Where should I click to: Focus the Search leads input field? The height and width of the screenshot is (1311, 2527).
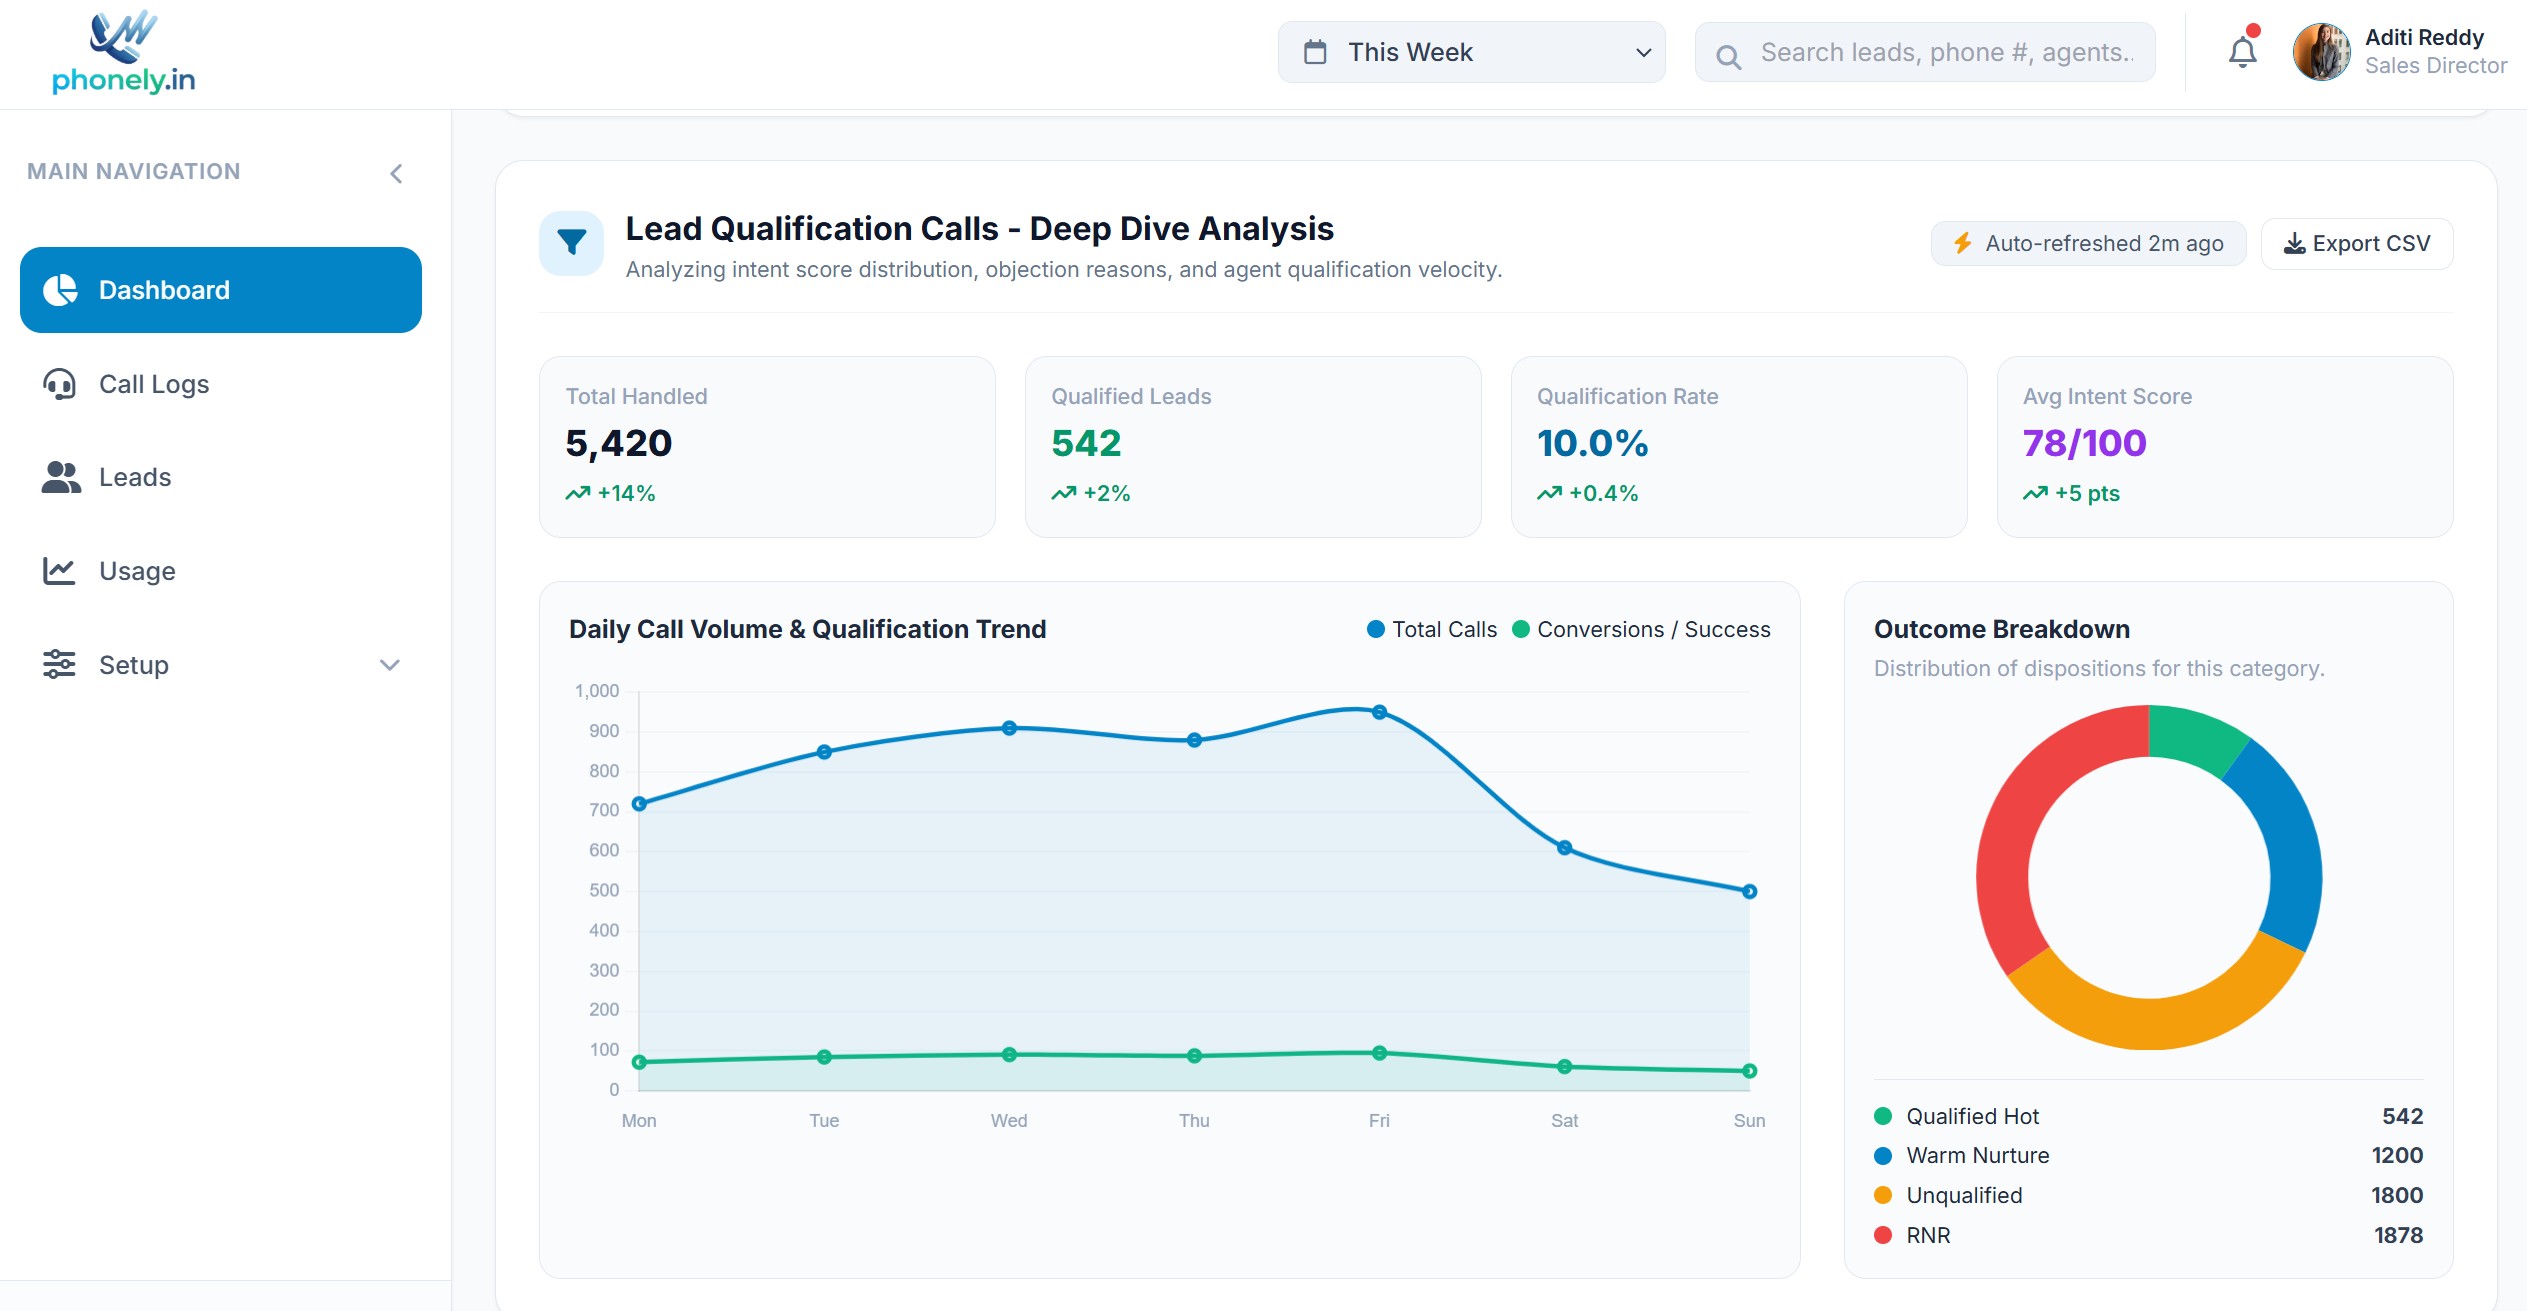pos(1925,52)
